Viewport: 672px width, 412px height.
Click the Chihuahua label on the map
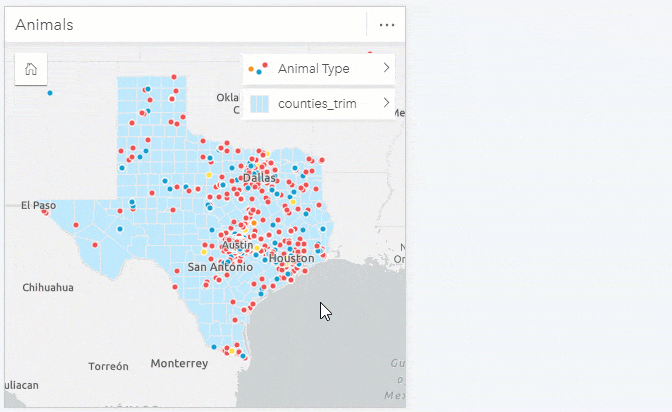[48, 287]
